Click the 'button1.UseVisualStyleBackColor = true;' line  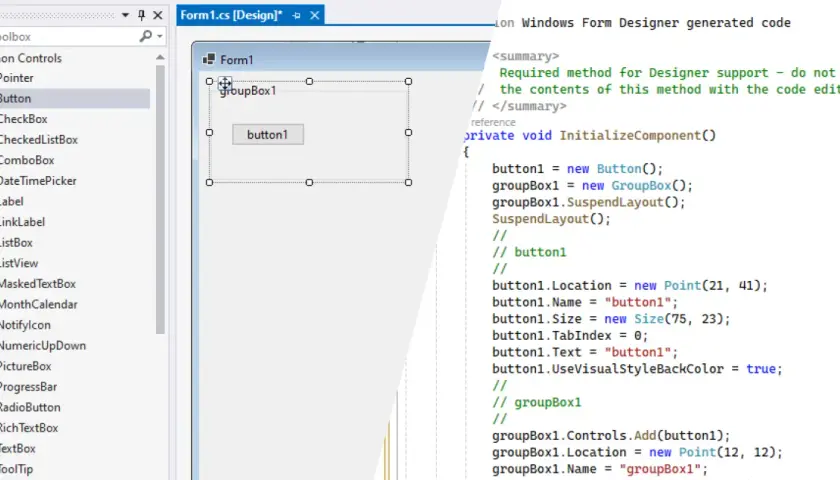click(638, 369)
